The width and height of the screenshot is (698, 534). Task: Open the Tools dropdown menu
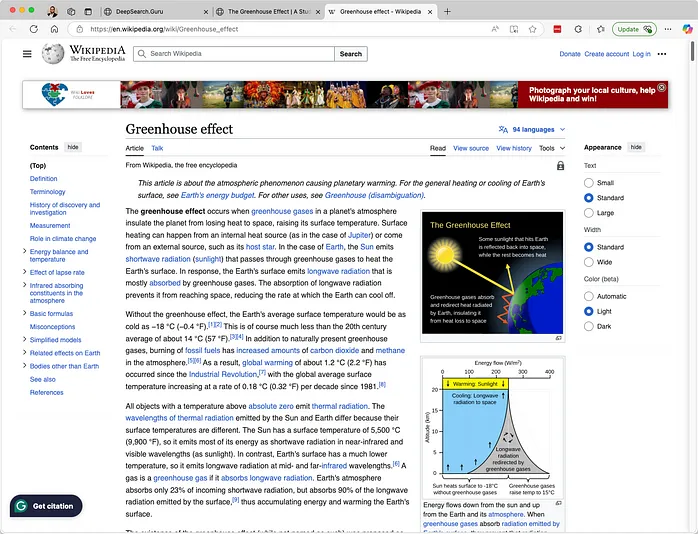[x=549, y=148]
